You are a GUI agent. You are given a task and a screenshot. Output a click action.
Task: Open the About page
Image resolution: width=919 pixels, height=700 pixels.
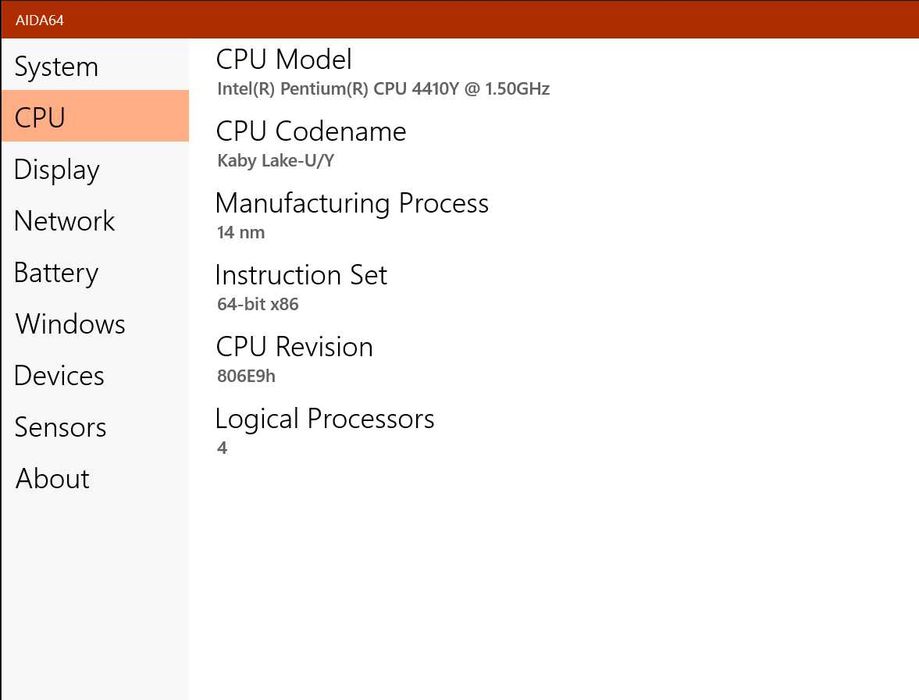[x=95, y=478]
